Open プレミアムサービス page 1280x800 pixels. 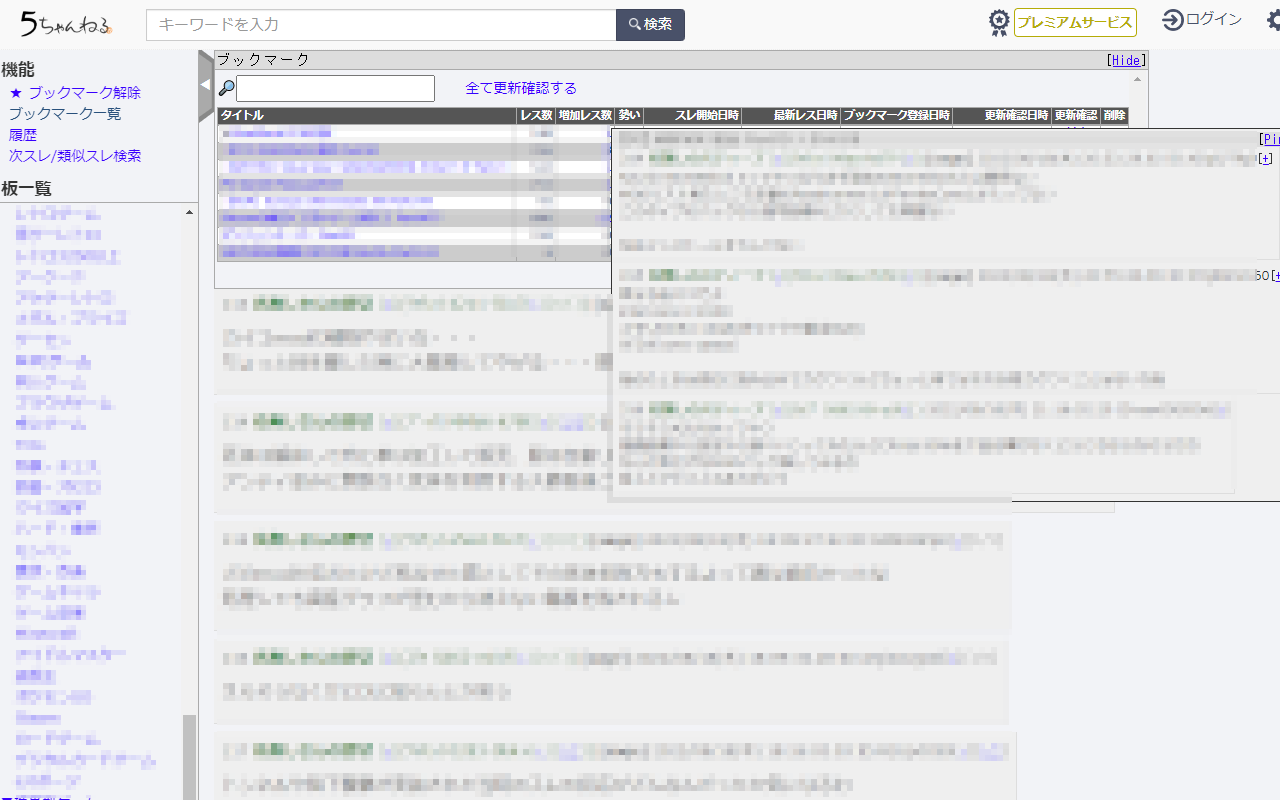point(1075,23)
